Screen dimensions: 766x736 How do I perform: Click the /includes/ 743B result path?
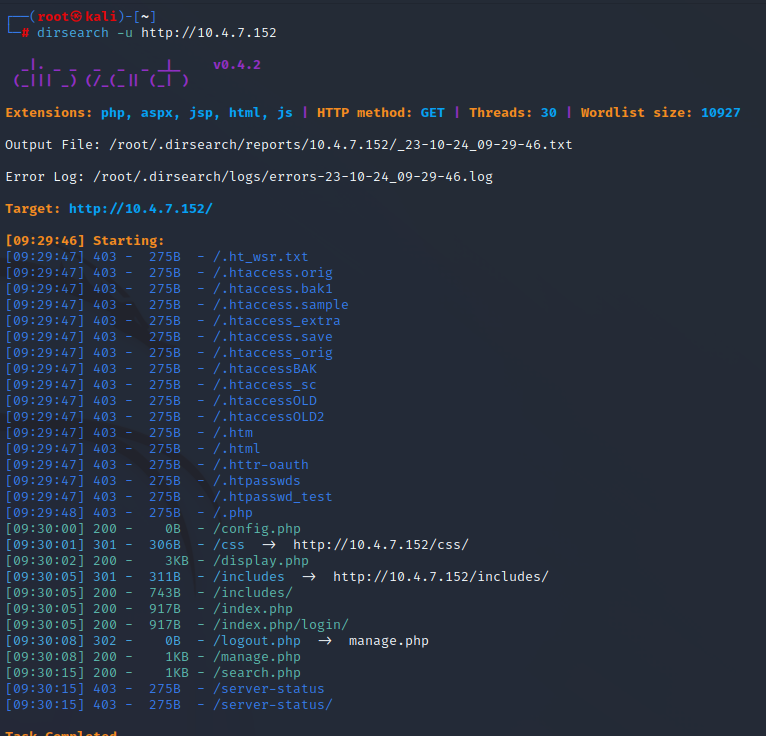pyautogui.click(x=253, y=593)
